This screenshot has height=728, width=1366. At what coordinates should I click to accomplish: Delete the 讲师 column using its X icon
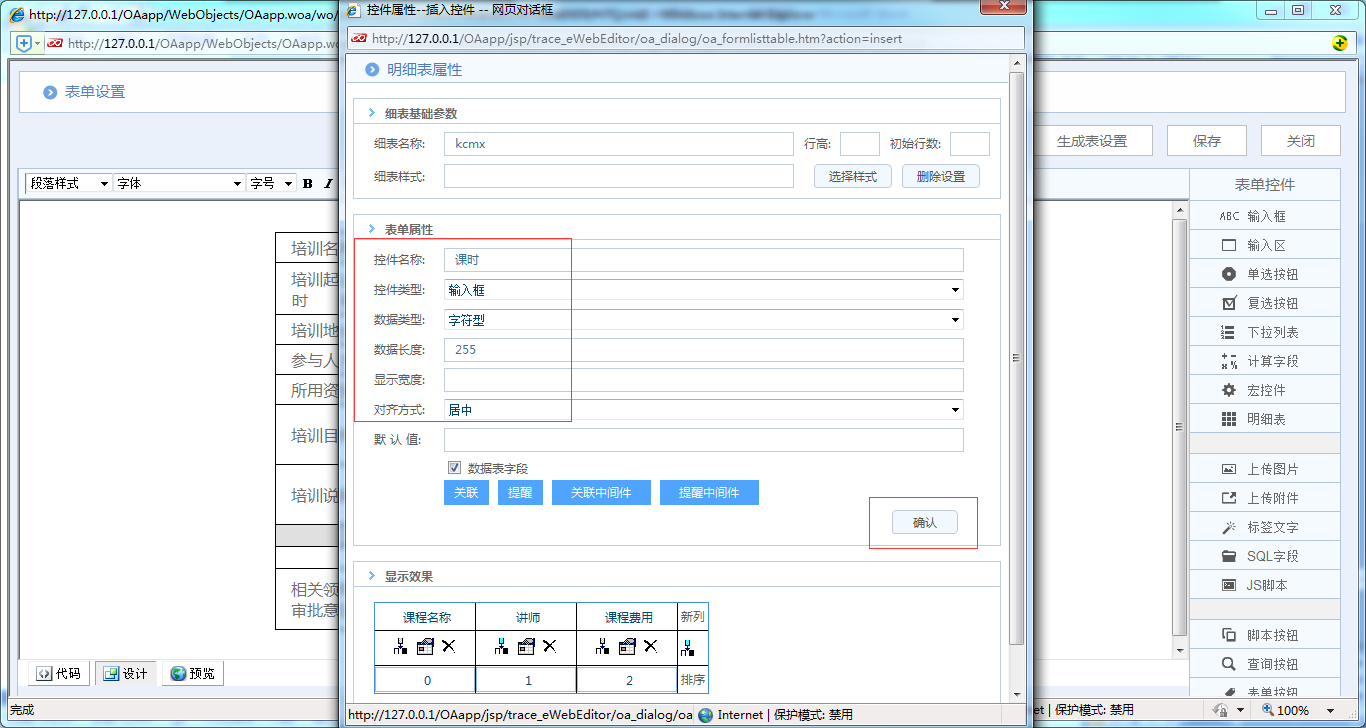548,647
